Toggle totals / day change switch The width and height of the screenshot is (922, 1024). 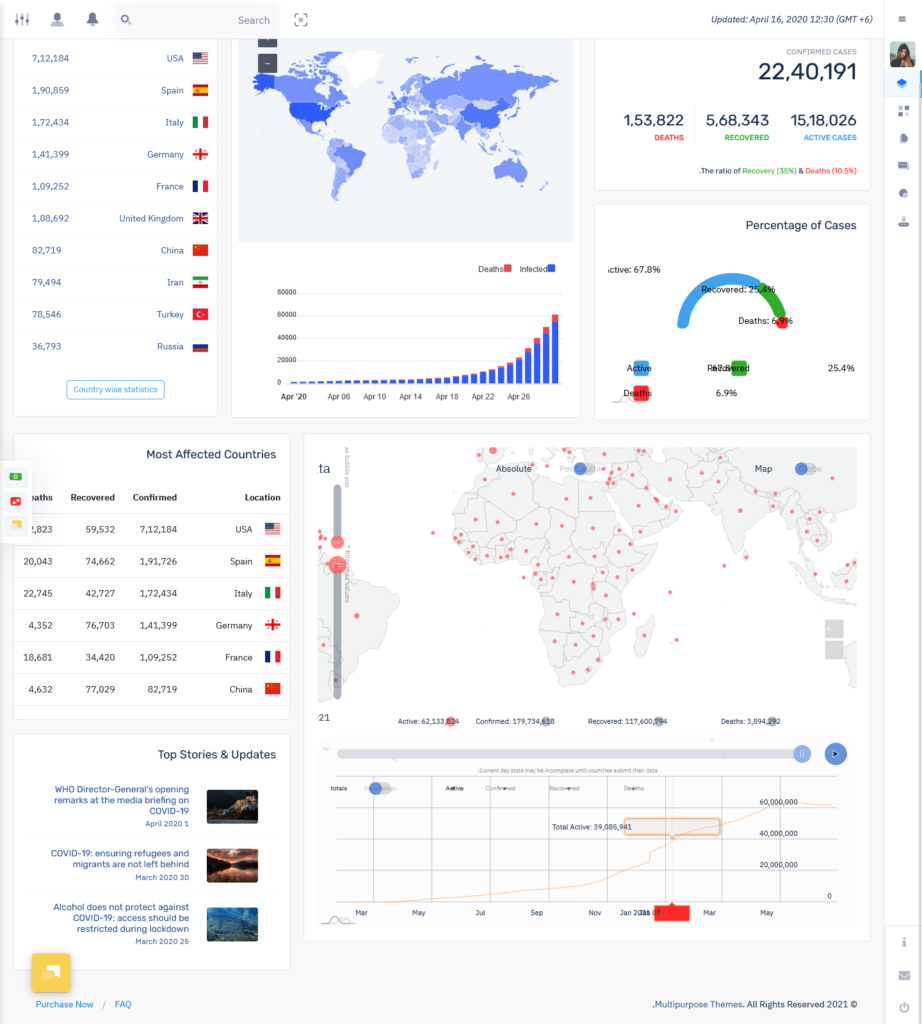pyautogui.click(x=379, y=788)
